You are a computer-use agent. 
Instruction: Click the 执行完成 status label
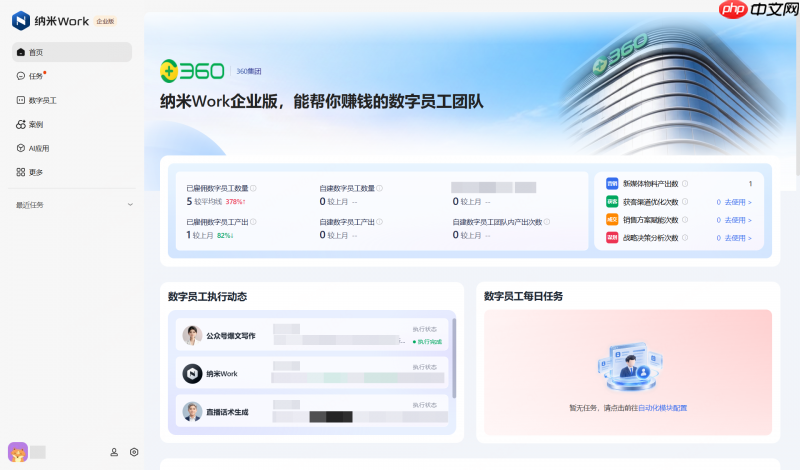428,342
